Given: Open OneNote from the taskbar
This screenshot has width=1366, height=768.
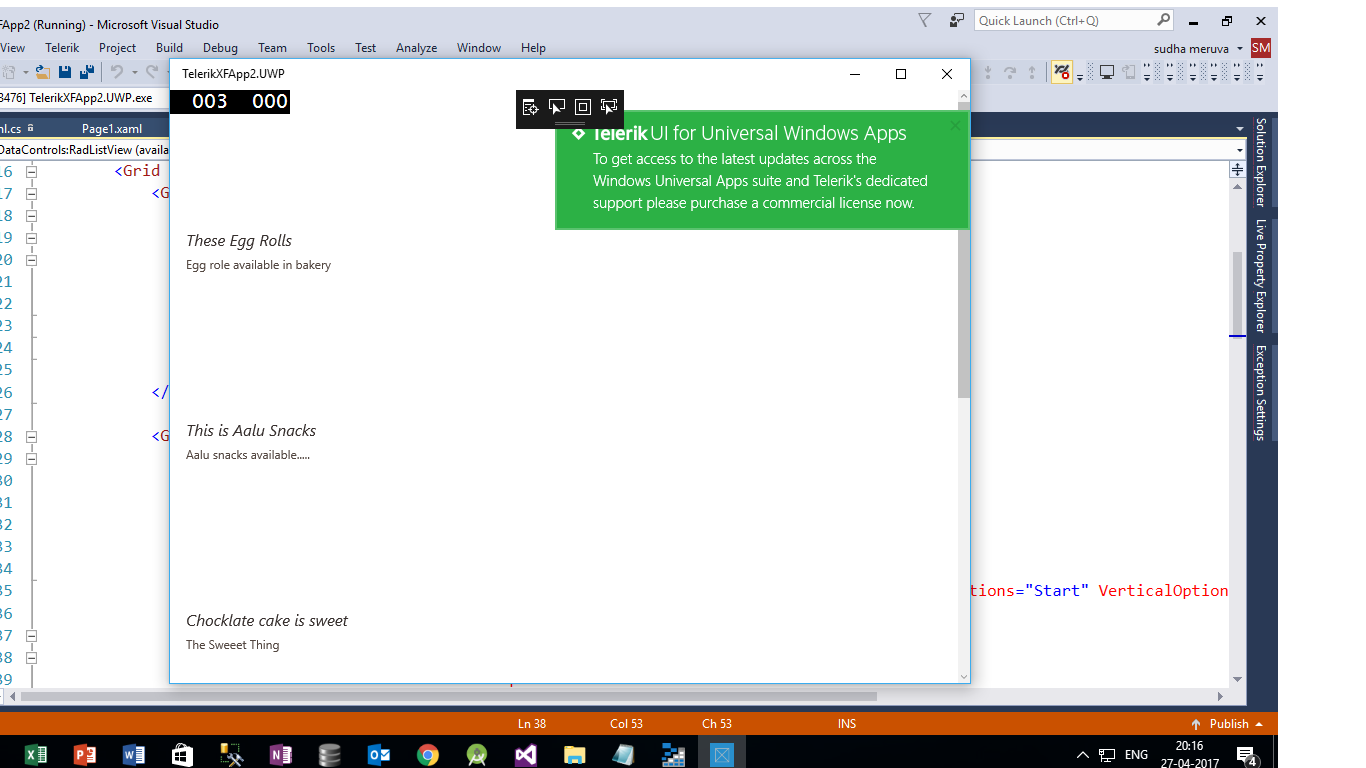Looking at the screenshot, I should [281, 754].
